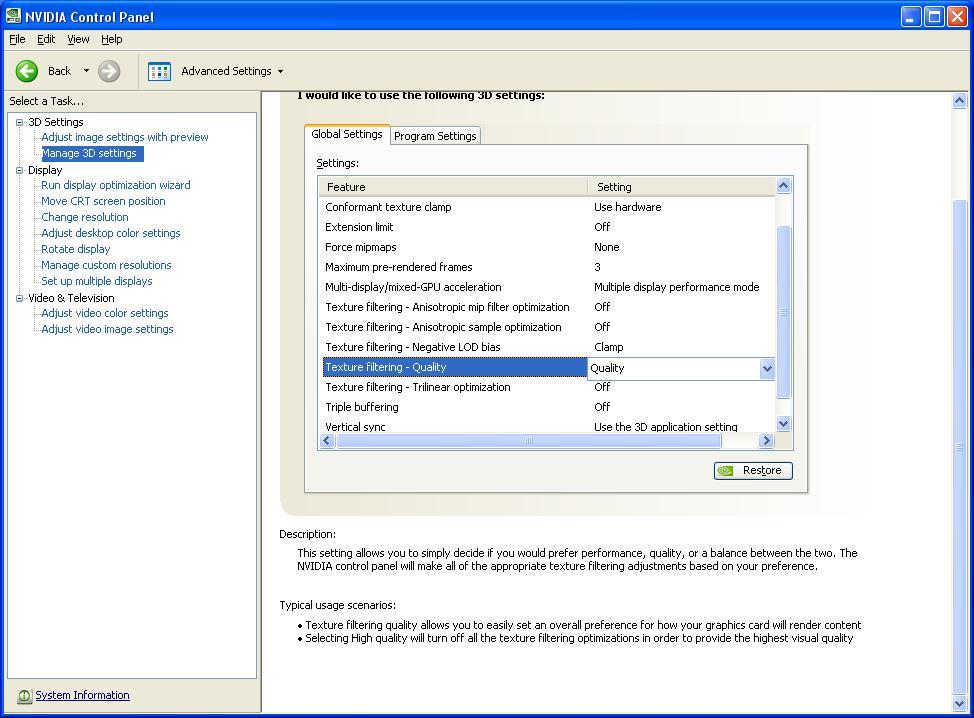The image size is (974, 718).
Task: Select the Rotate display task
Action: [74, 249]
